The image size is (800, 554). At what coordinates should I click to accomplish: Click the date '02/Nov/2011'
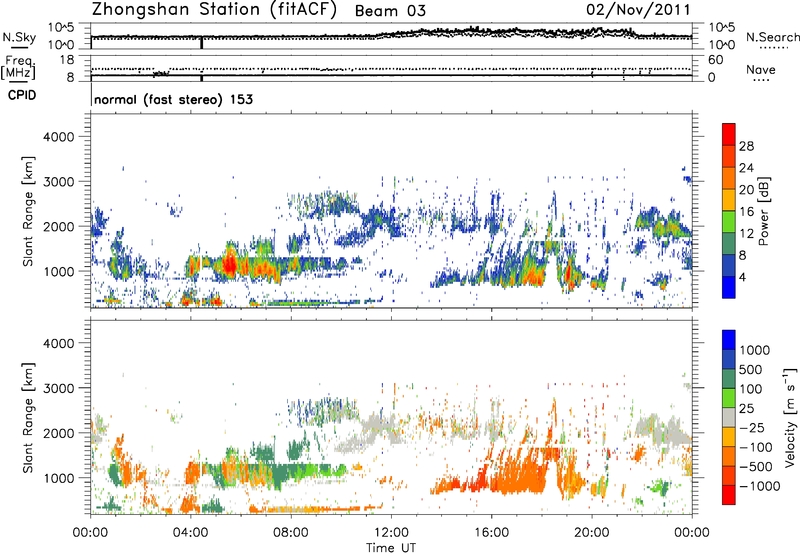click(x=638, y=10)
